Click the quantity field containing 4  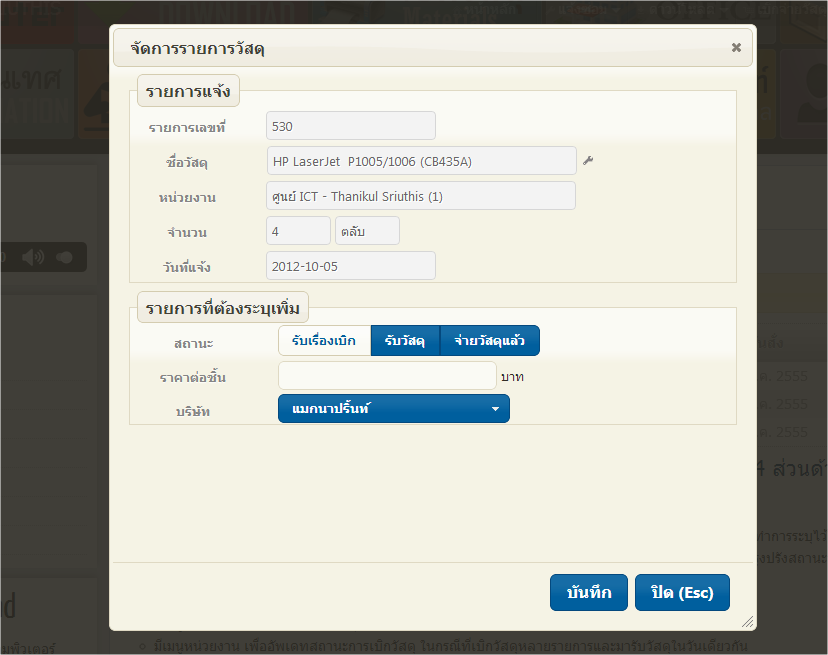click(298, 230)
